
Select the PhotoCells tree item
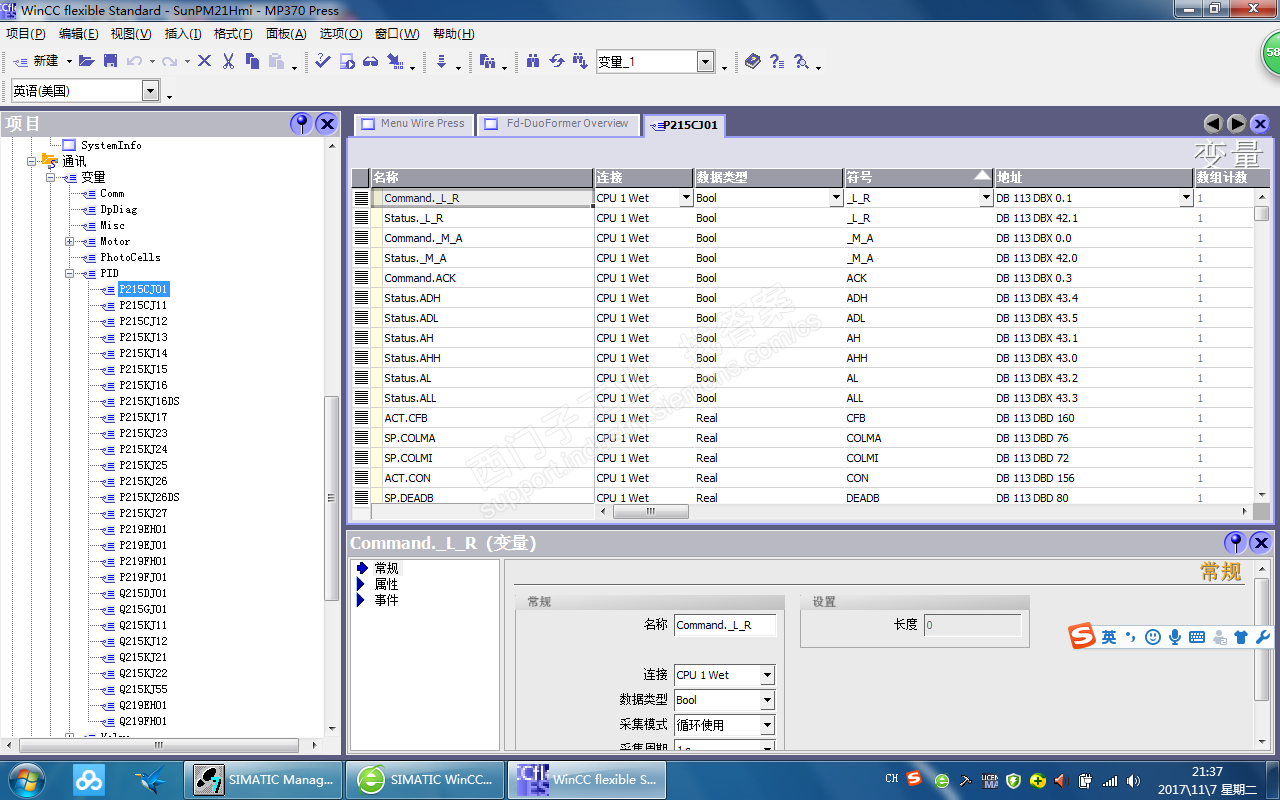tap(130, 257)
